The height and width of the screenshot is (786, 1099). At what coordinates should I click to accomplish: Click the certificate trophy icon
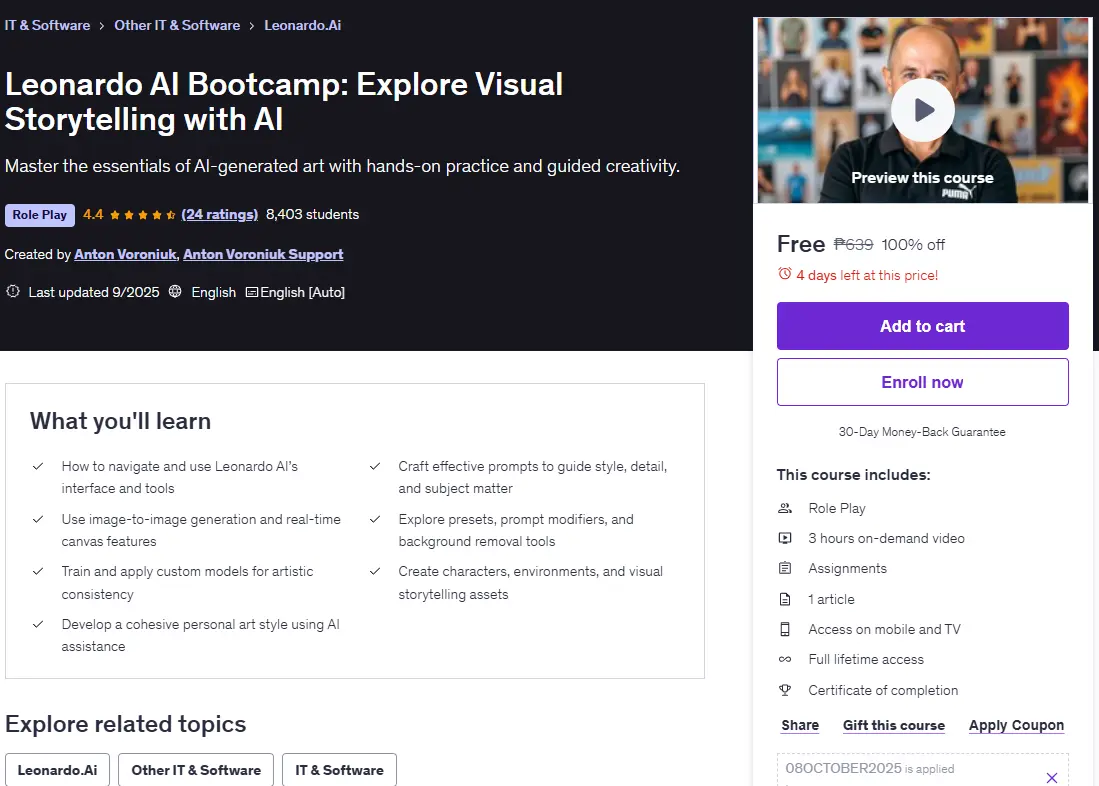[x=785, y=691]
